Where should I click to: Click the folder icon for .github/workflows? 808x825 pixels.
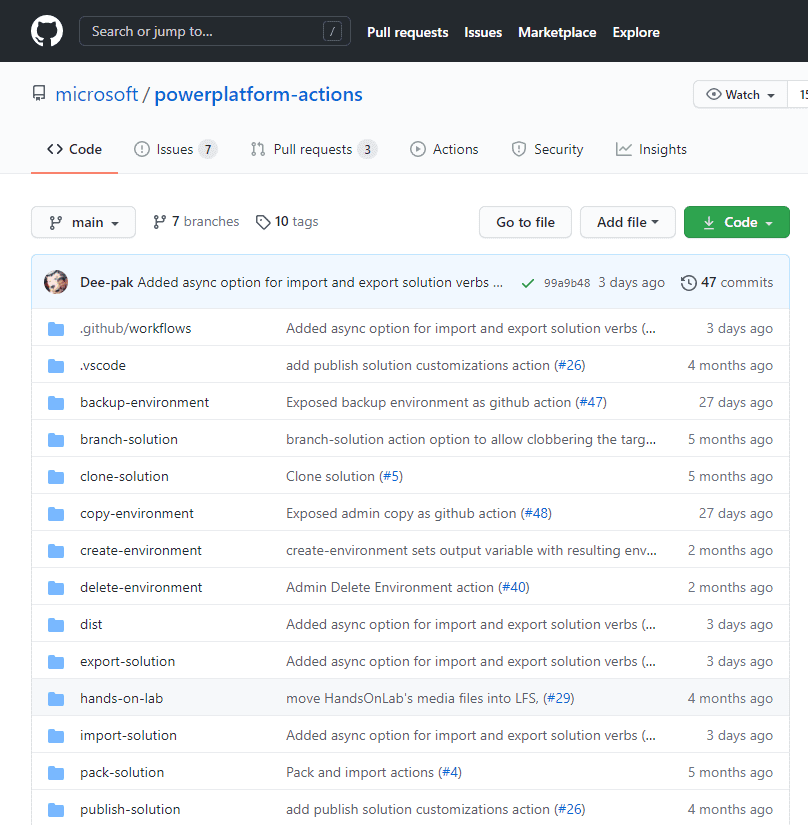click(56, 329)
